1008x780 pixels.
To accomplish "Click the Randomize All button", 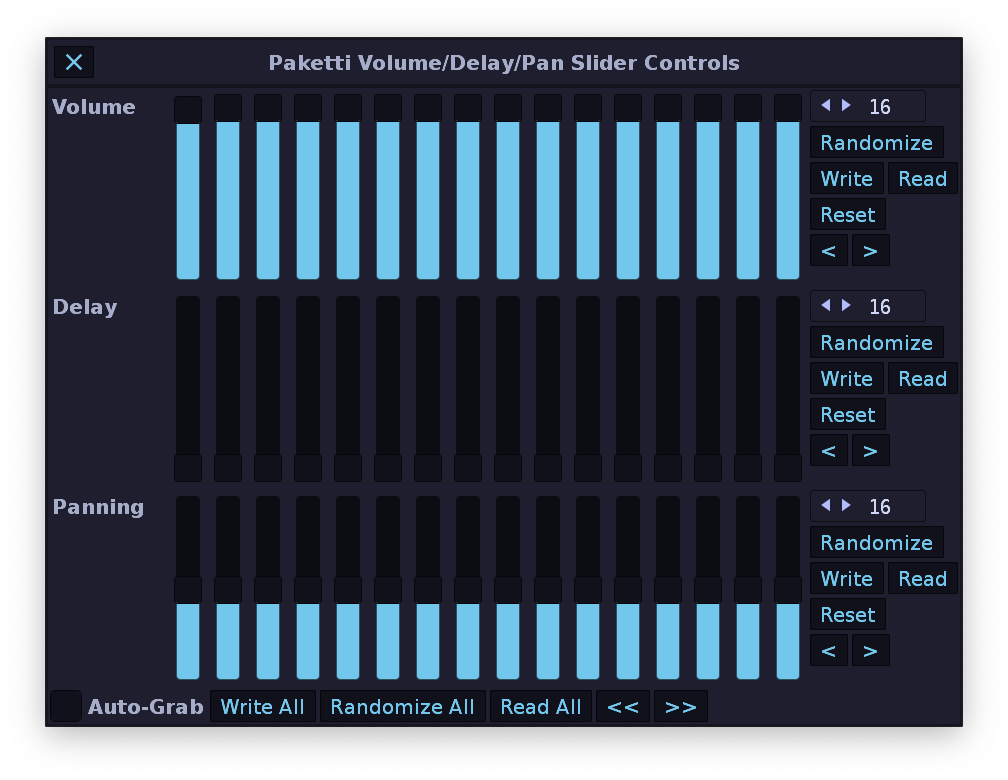I will [x=402, y=707].
